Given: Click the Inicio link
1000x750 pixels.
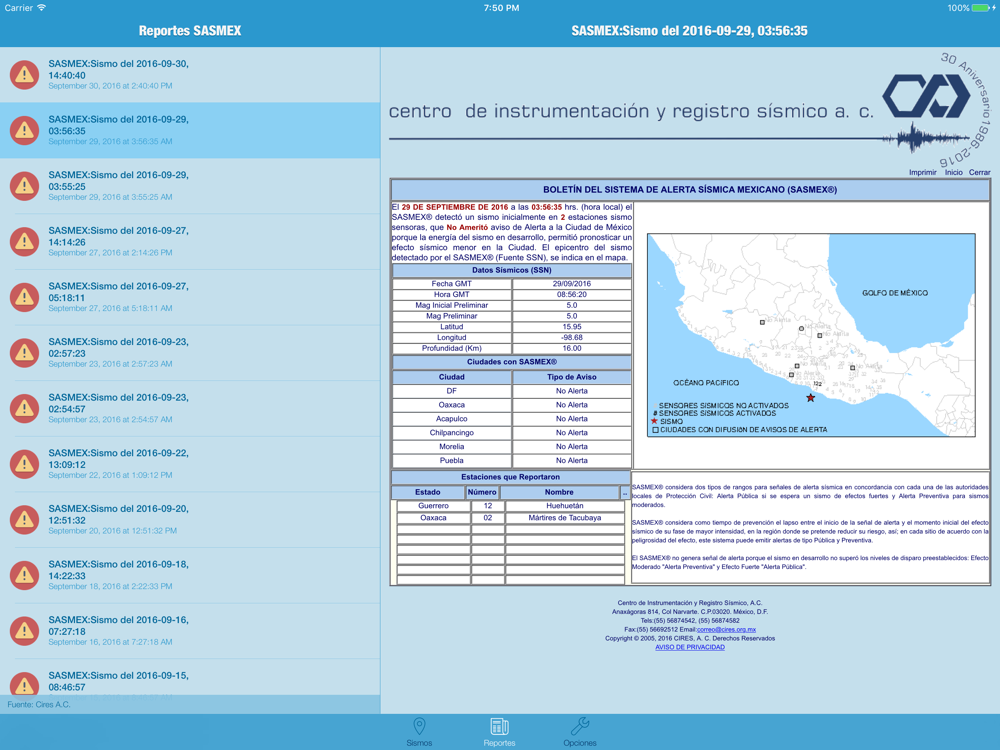Looking at the screenshot, I should (953, 172).
